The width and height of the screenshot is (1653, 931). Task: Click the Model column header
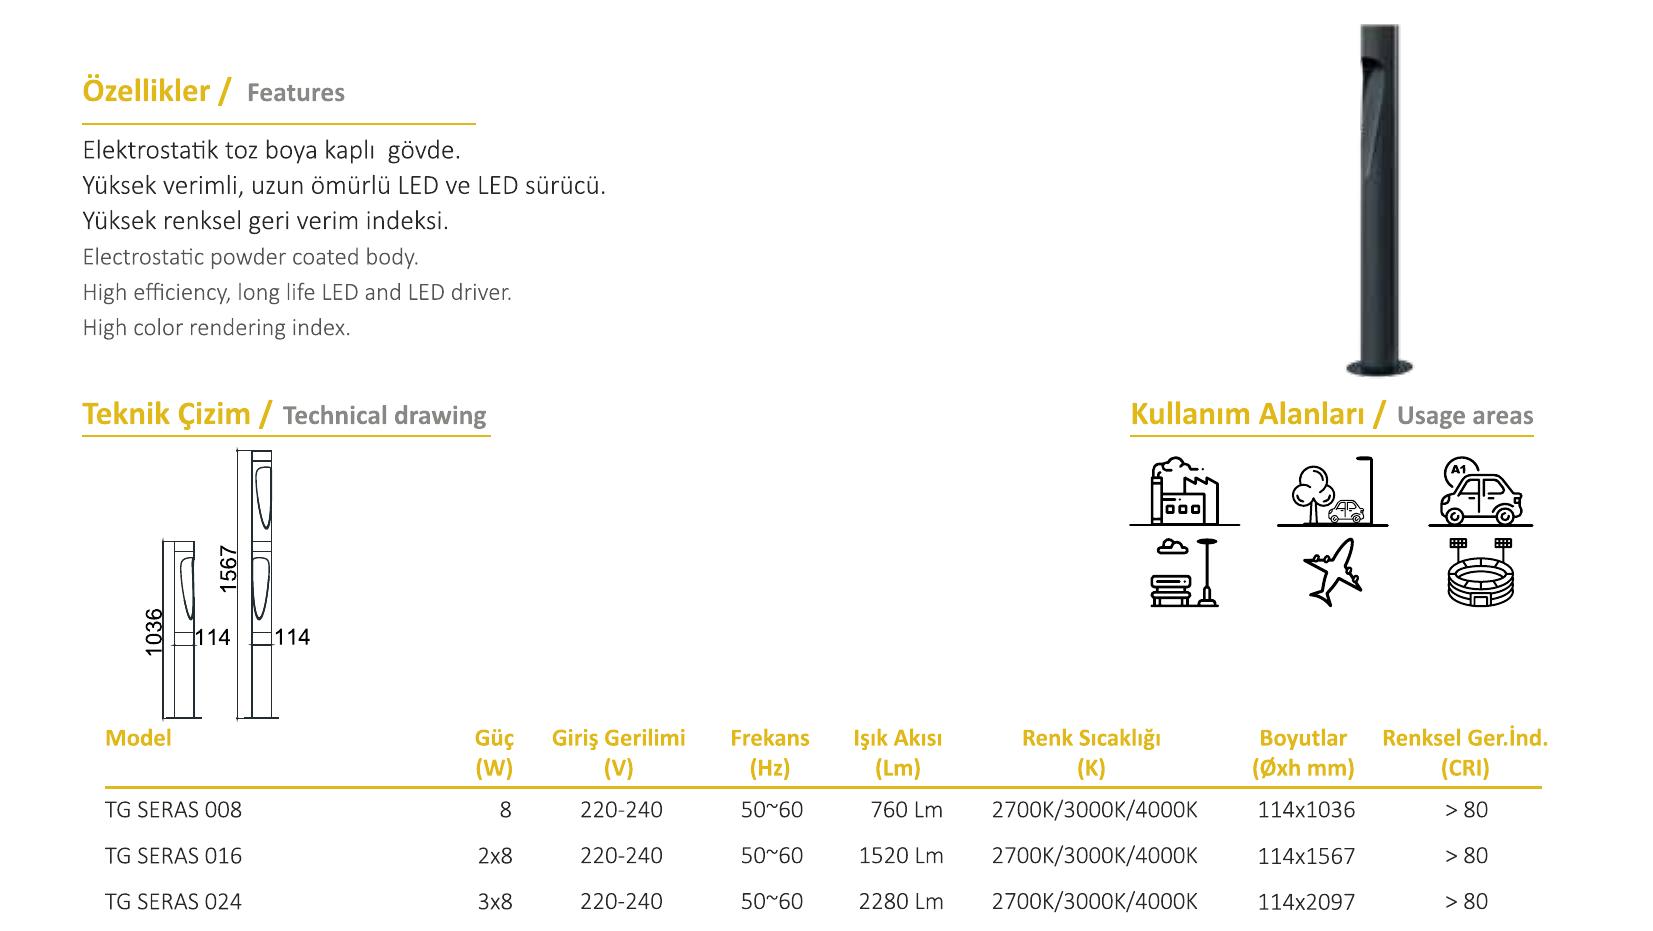(x=138, y=738)
